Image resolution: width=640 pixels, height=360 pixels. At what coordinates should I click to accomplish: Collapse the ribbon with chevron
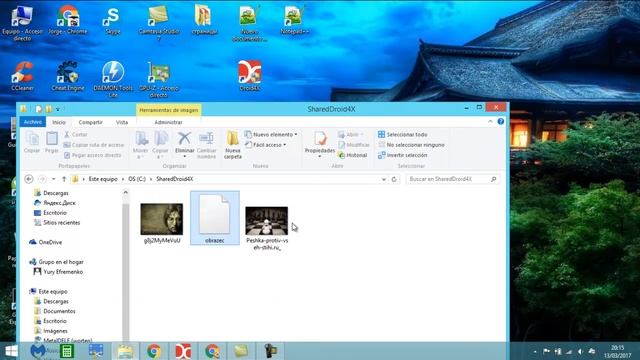[x=490, y=122]
